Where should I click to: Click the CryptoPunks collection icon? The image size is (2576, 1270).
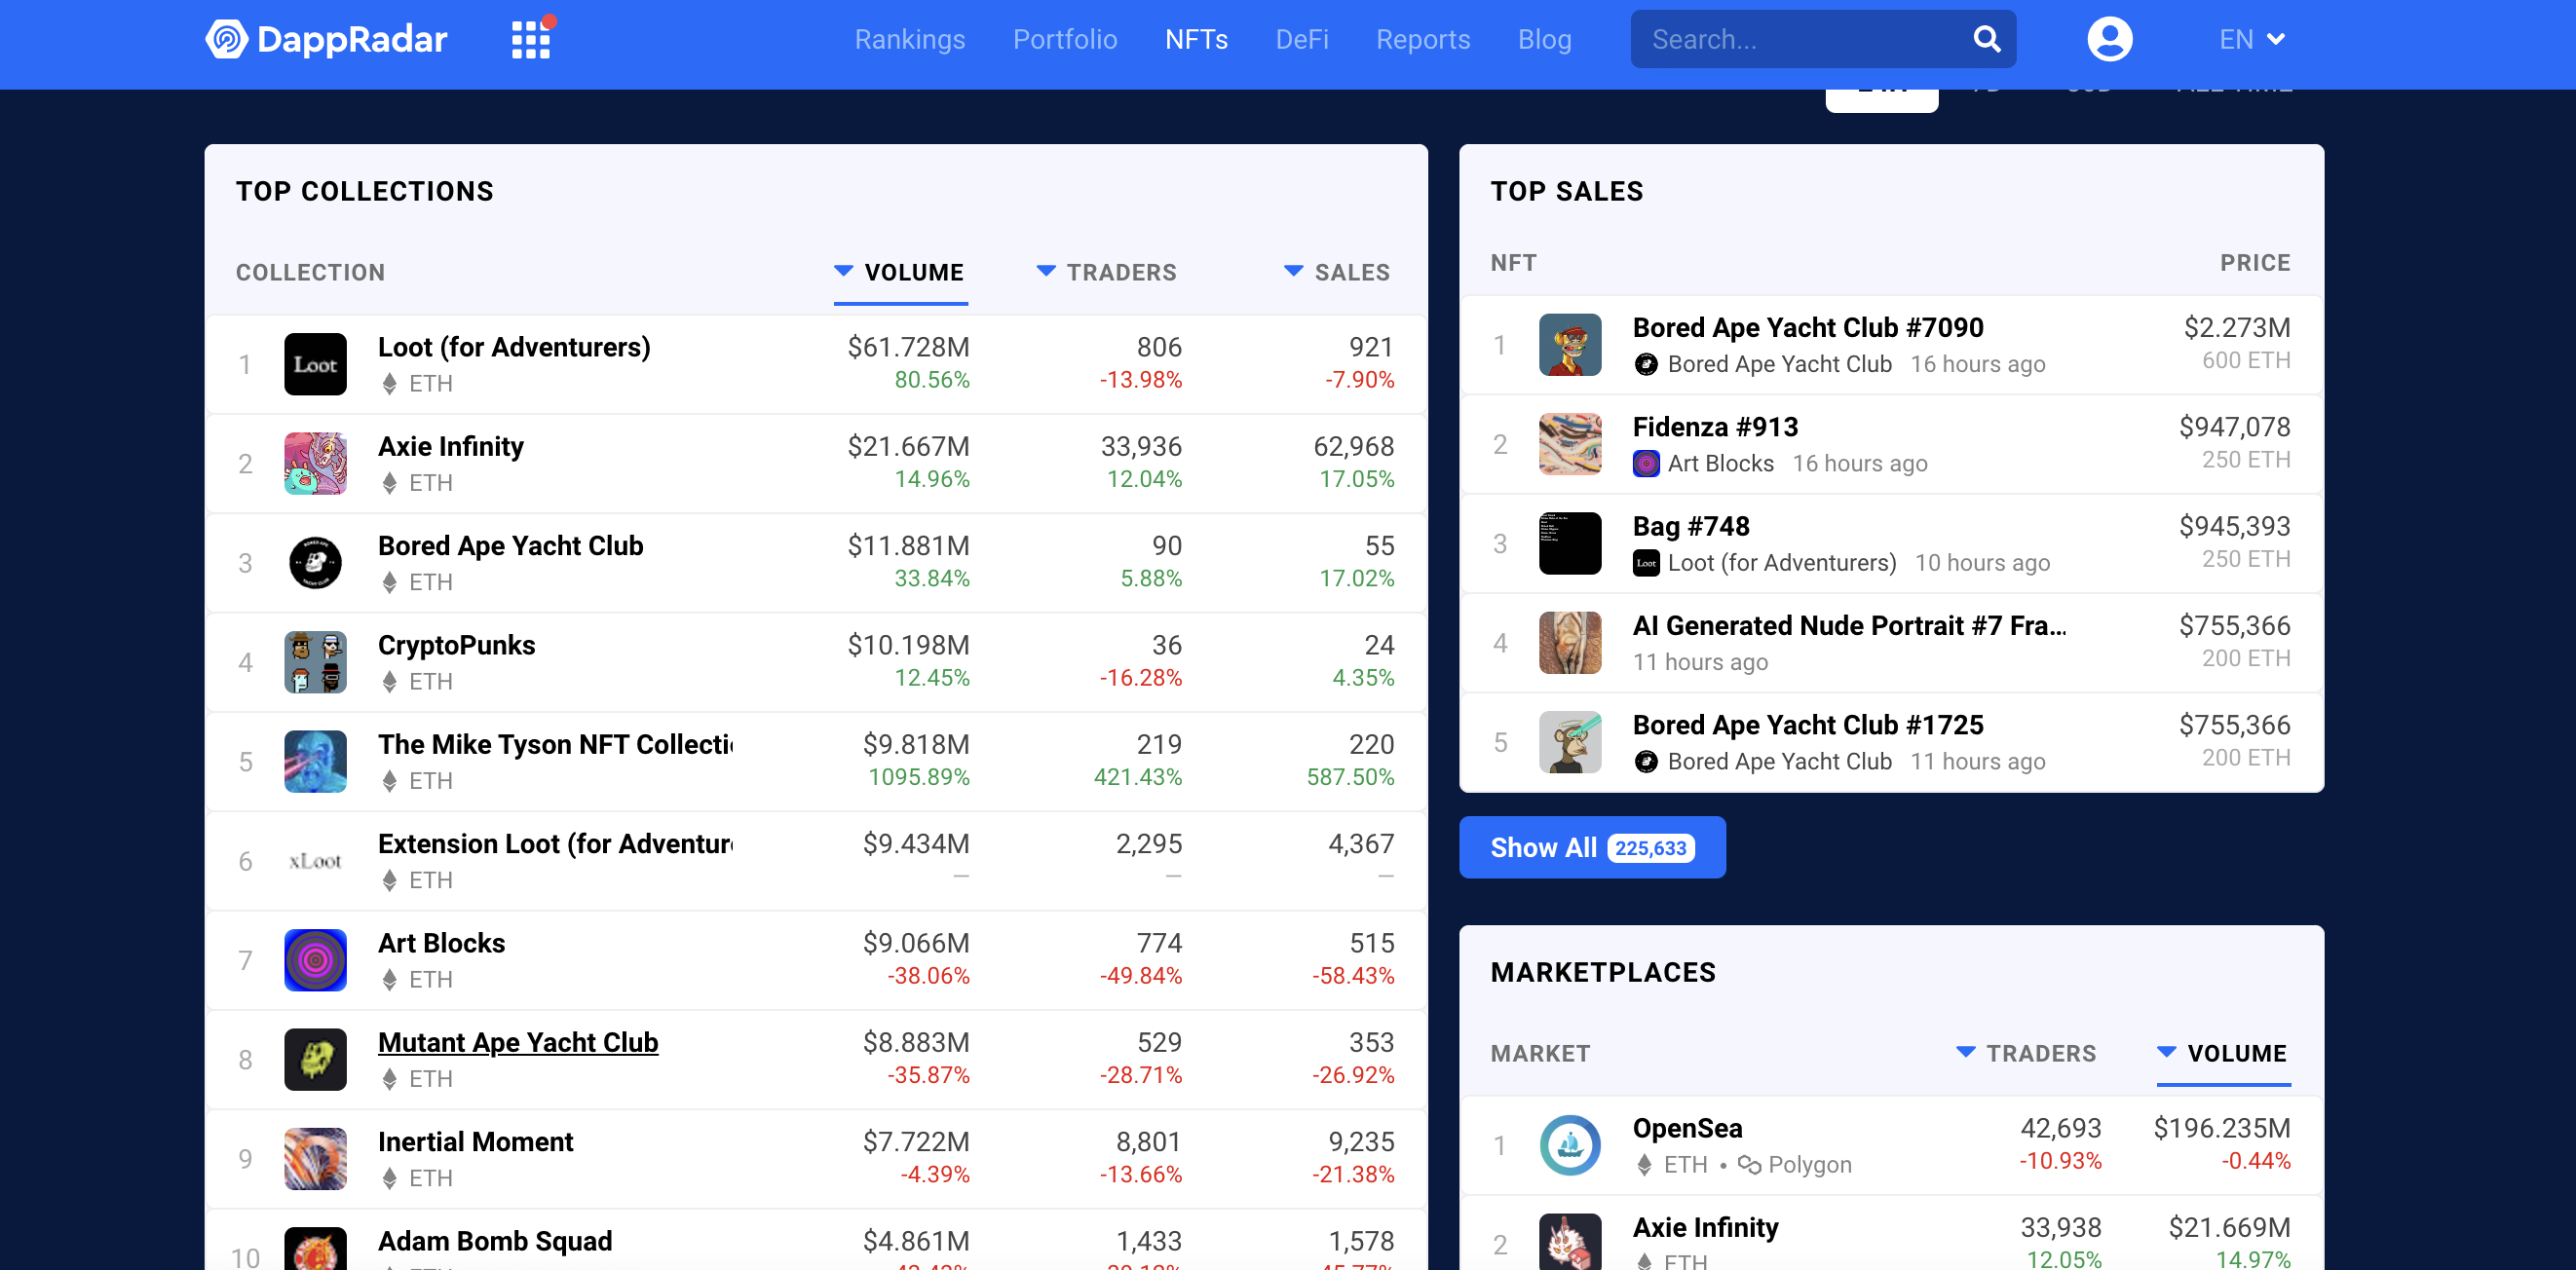point(315,662)
